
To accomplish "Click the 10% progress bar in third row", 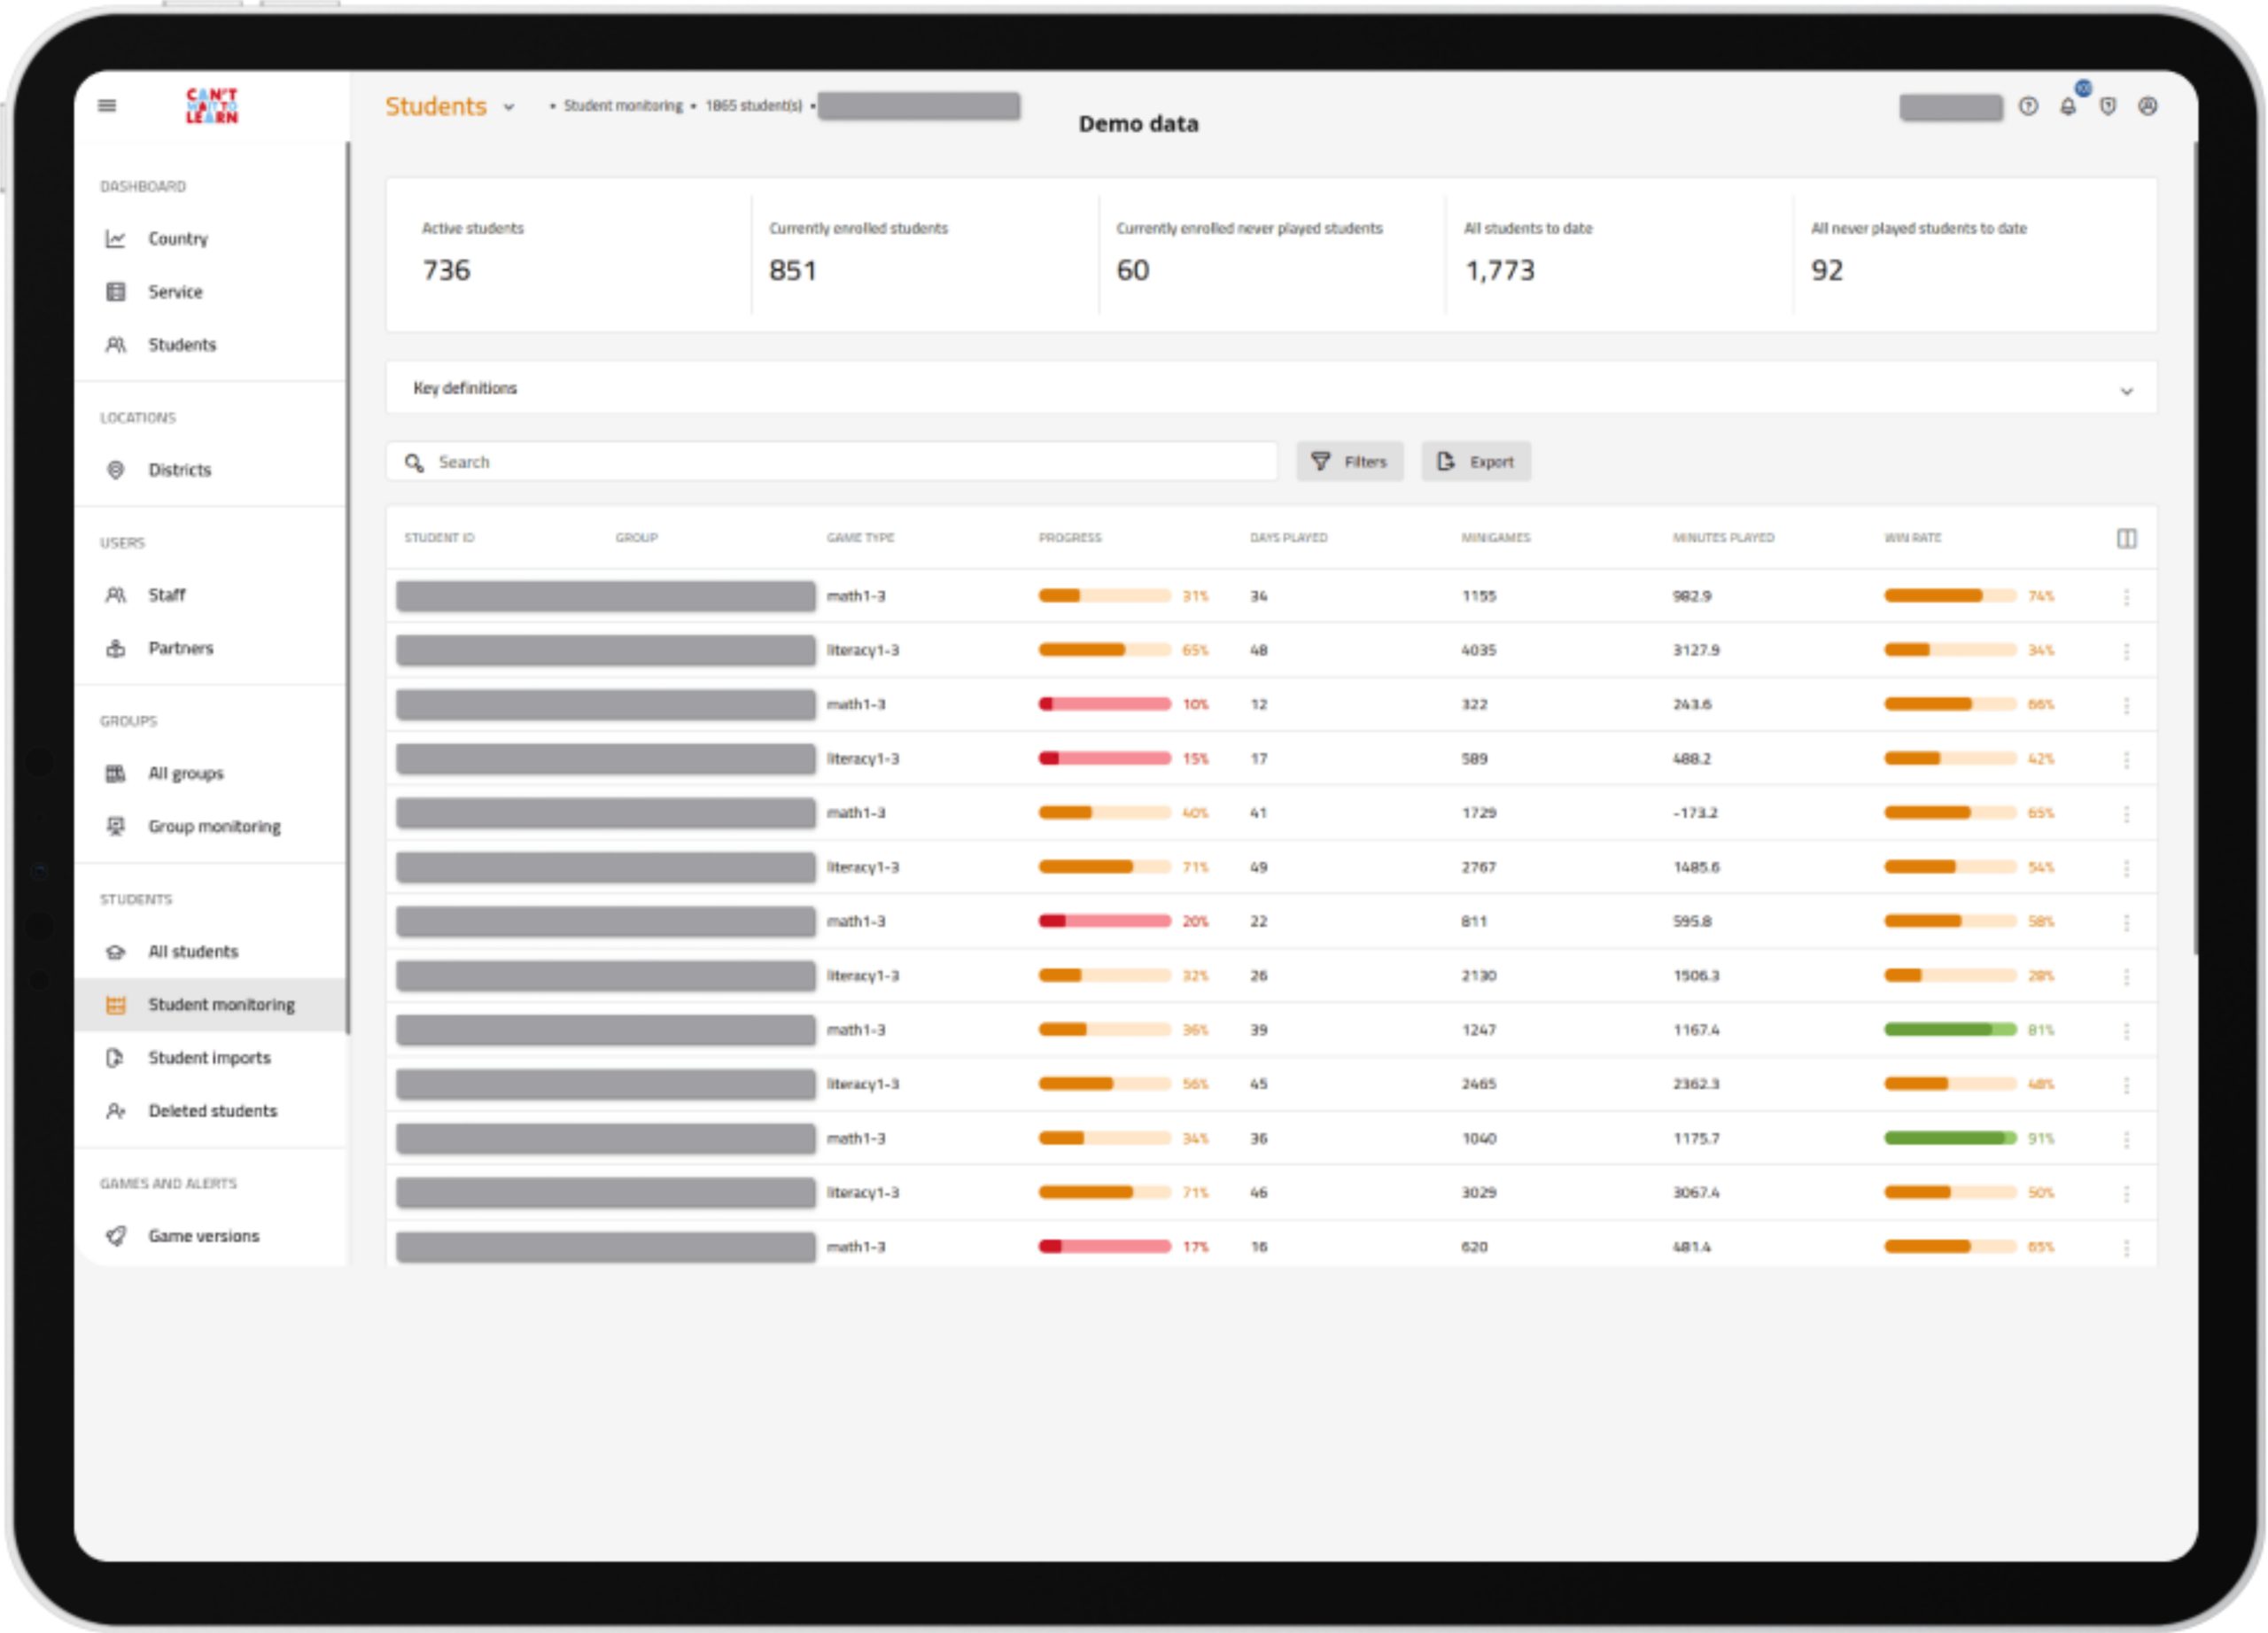I will pos(1104,705).
